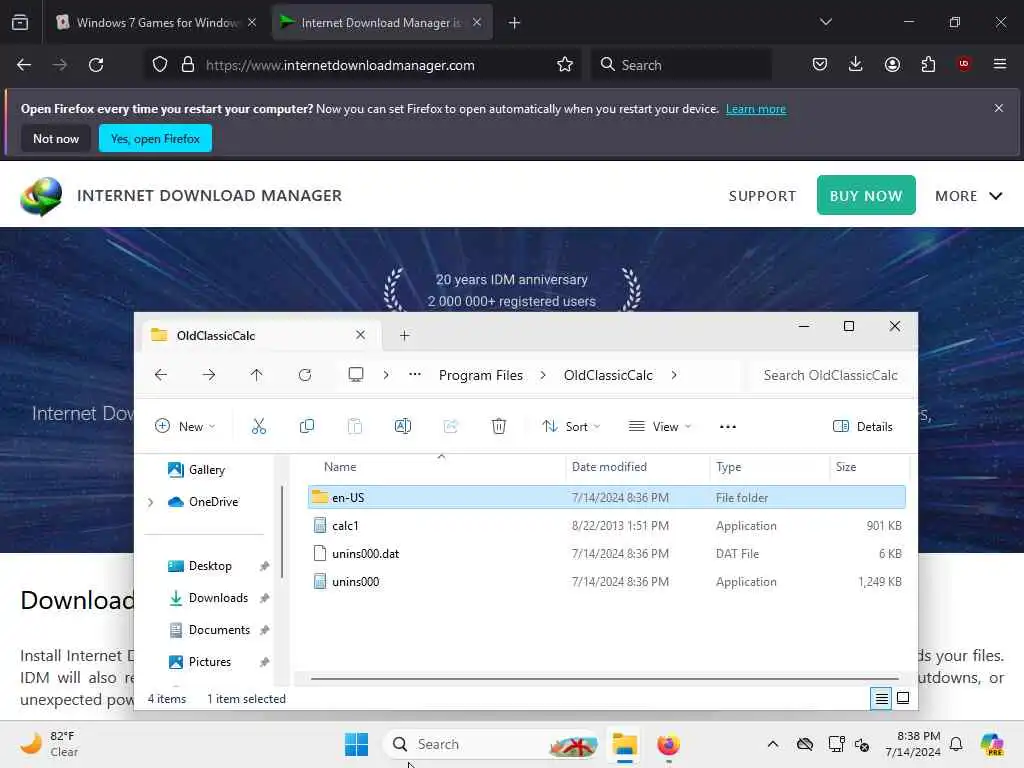Click the Paste clipboard icon in Explorer
The height and width of the screenshot is (768, 1024).
[355, 426]
